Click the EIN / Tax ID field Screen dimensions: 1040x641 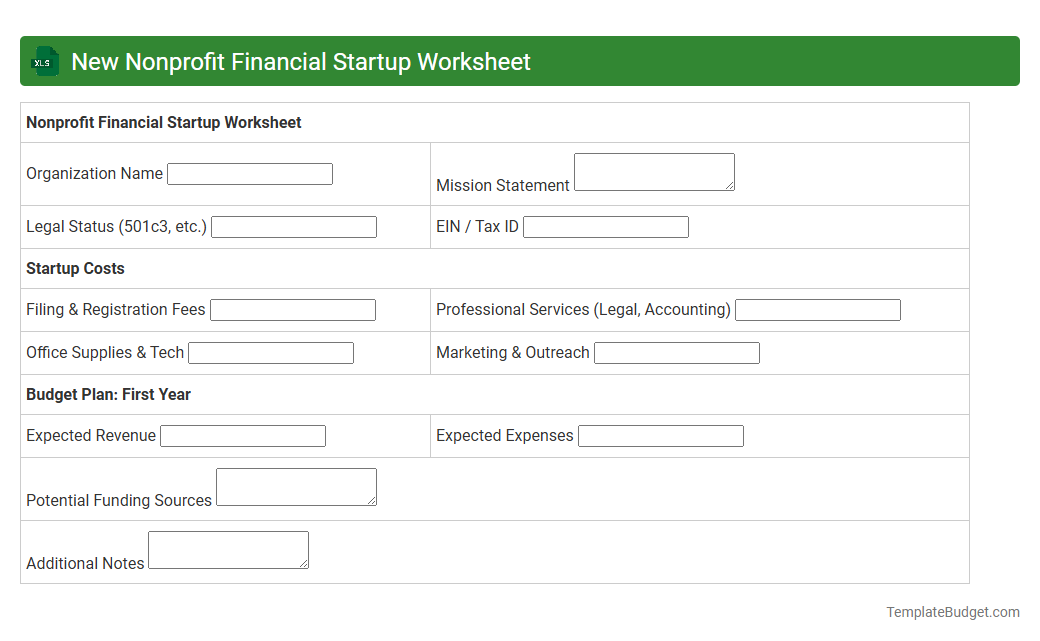click(x=605, y=226)
